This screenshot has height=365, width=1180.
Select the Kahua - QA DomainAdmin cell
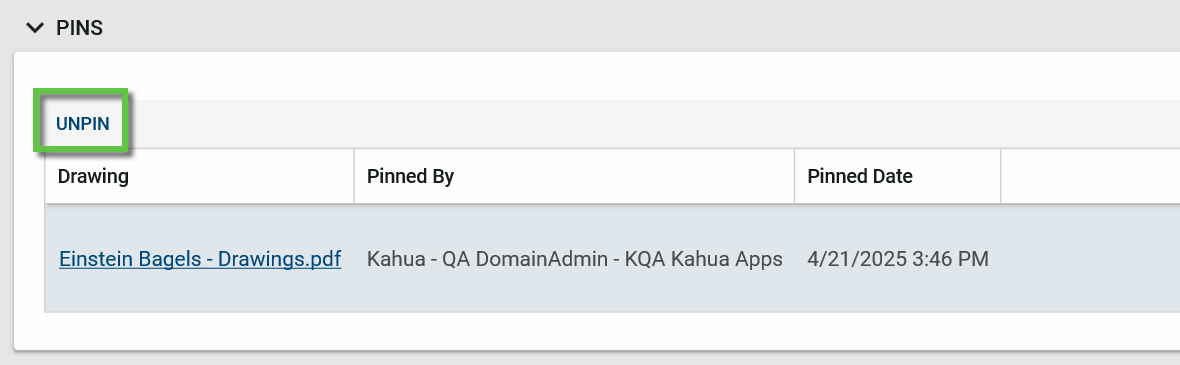574,259
